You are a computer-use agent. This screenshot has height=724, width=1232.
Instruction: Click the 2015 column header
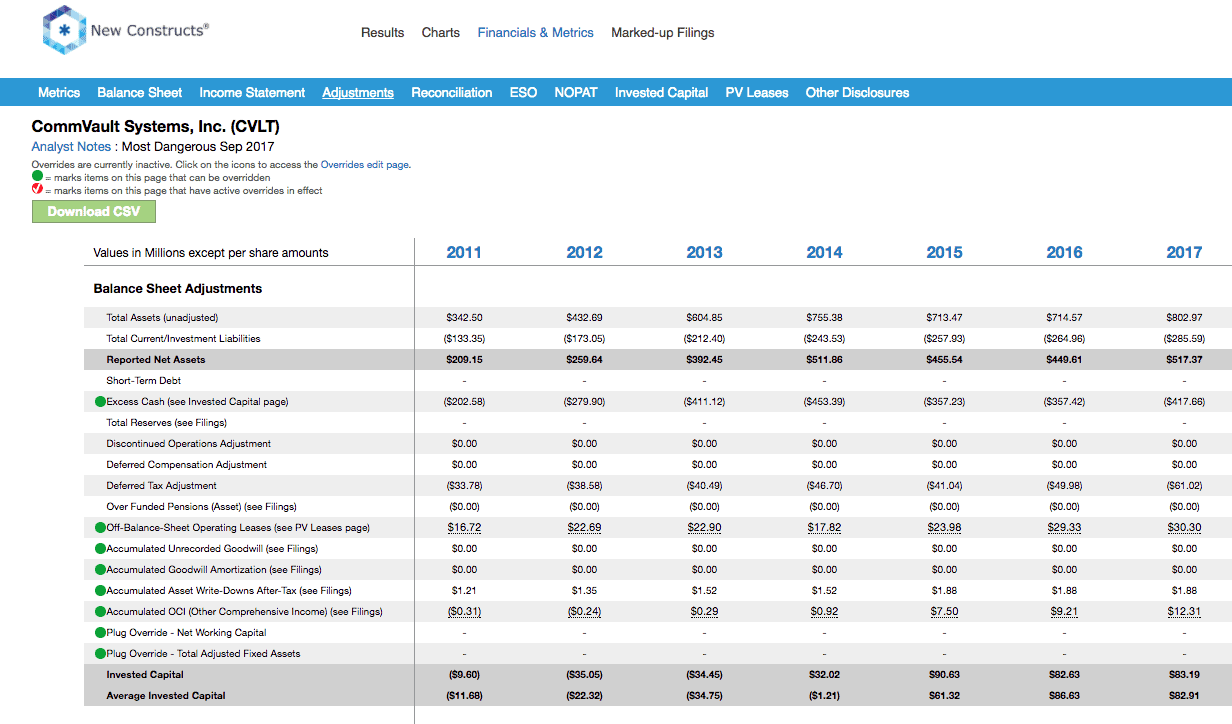(945, 253)
